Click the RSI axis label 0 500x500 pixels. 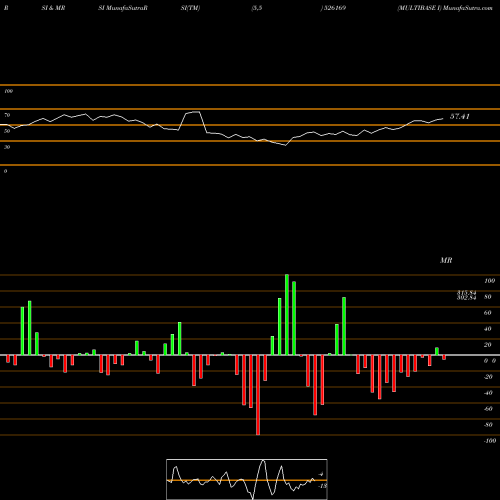[x=5, y=171]
